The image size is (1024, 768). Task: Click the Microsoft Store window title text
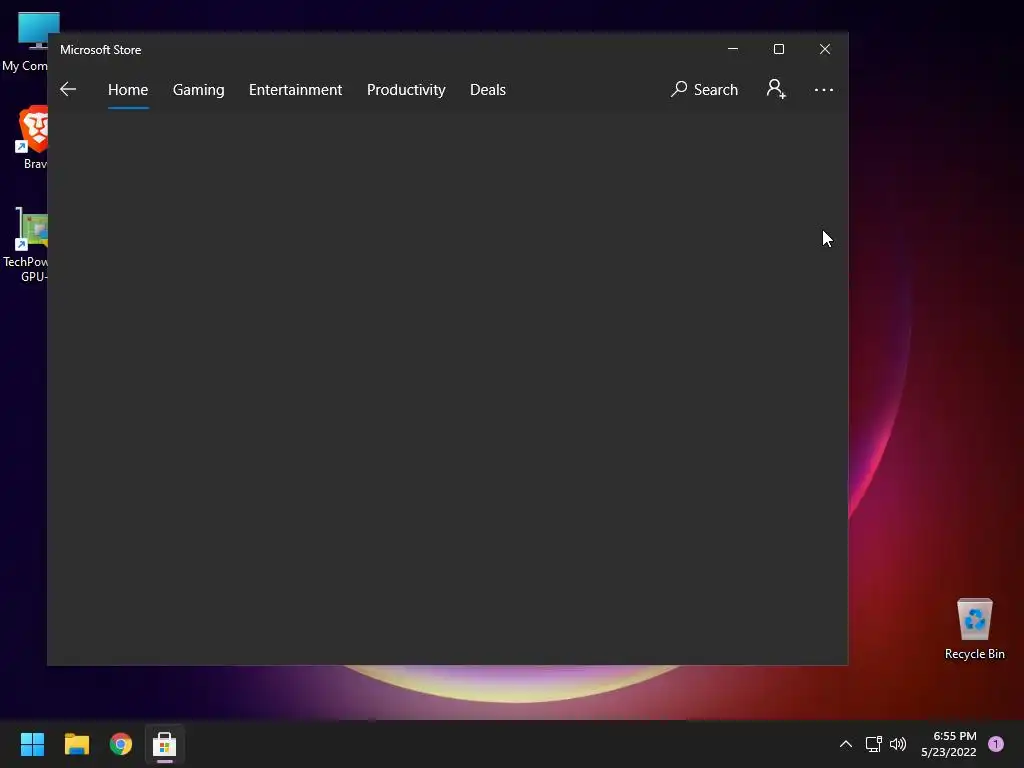pyautogui.click(x=101, y=50)
